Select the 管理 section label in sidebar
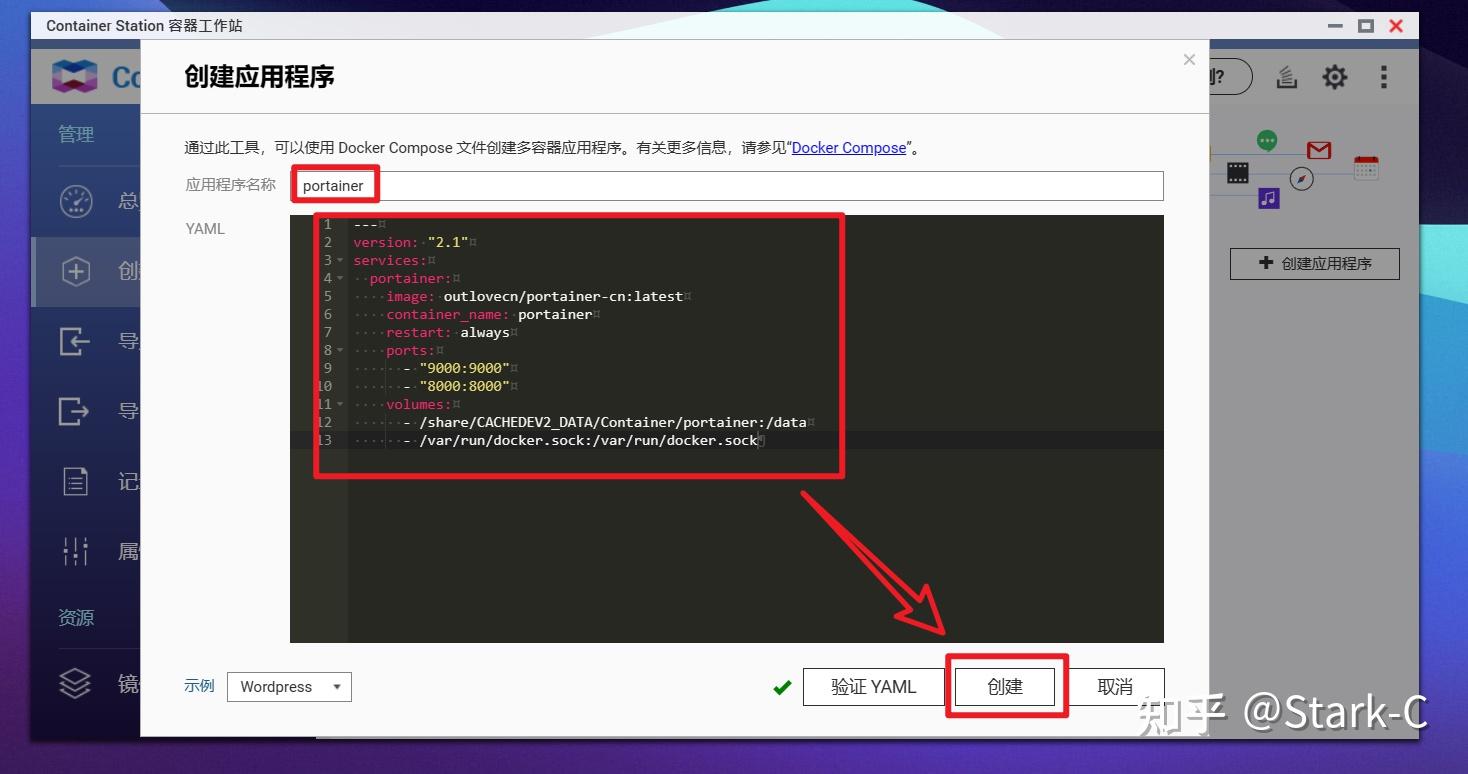The width and height of the screenshot is (1468, 774). [75, 133]
